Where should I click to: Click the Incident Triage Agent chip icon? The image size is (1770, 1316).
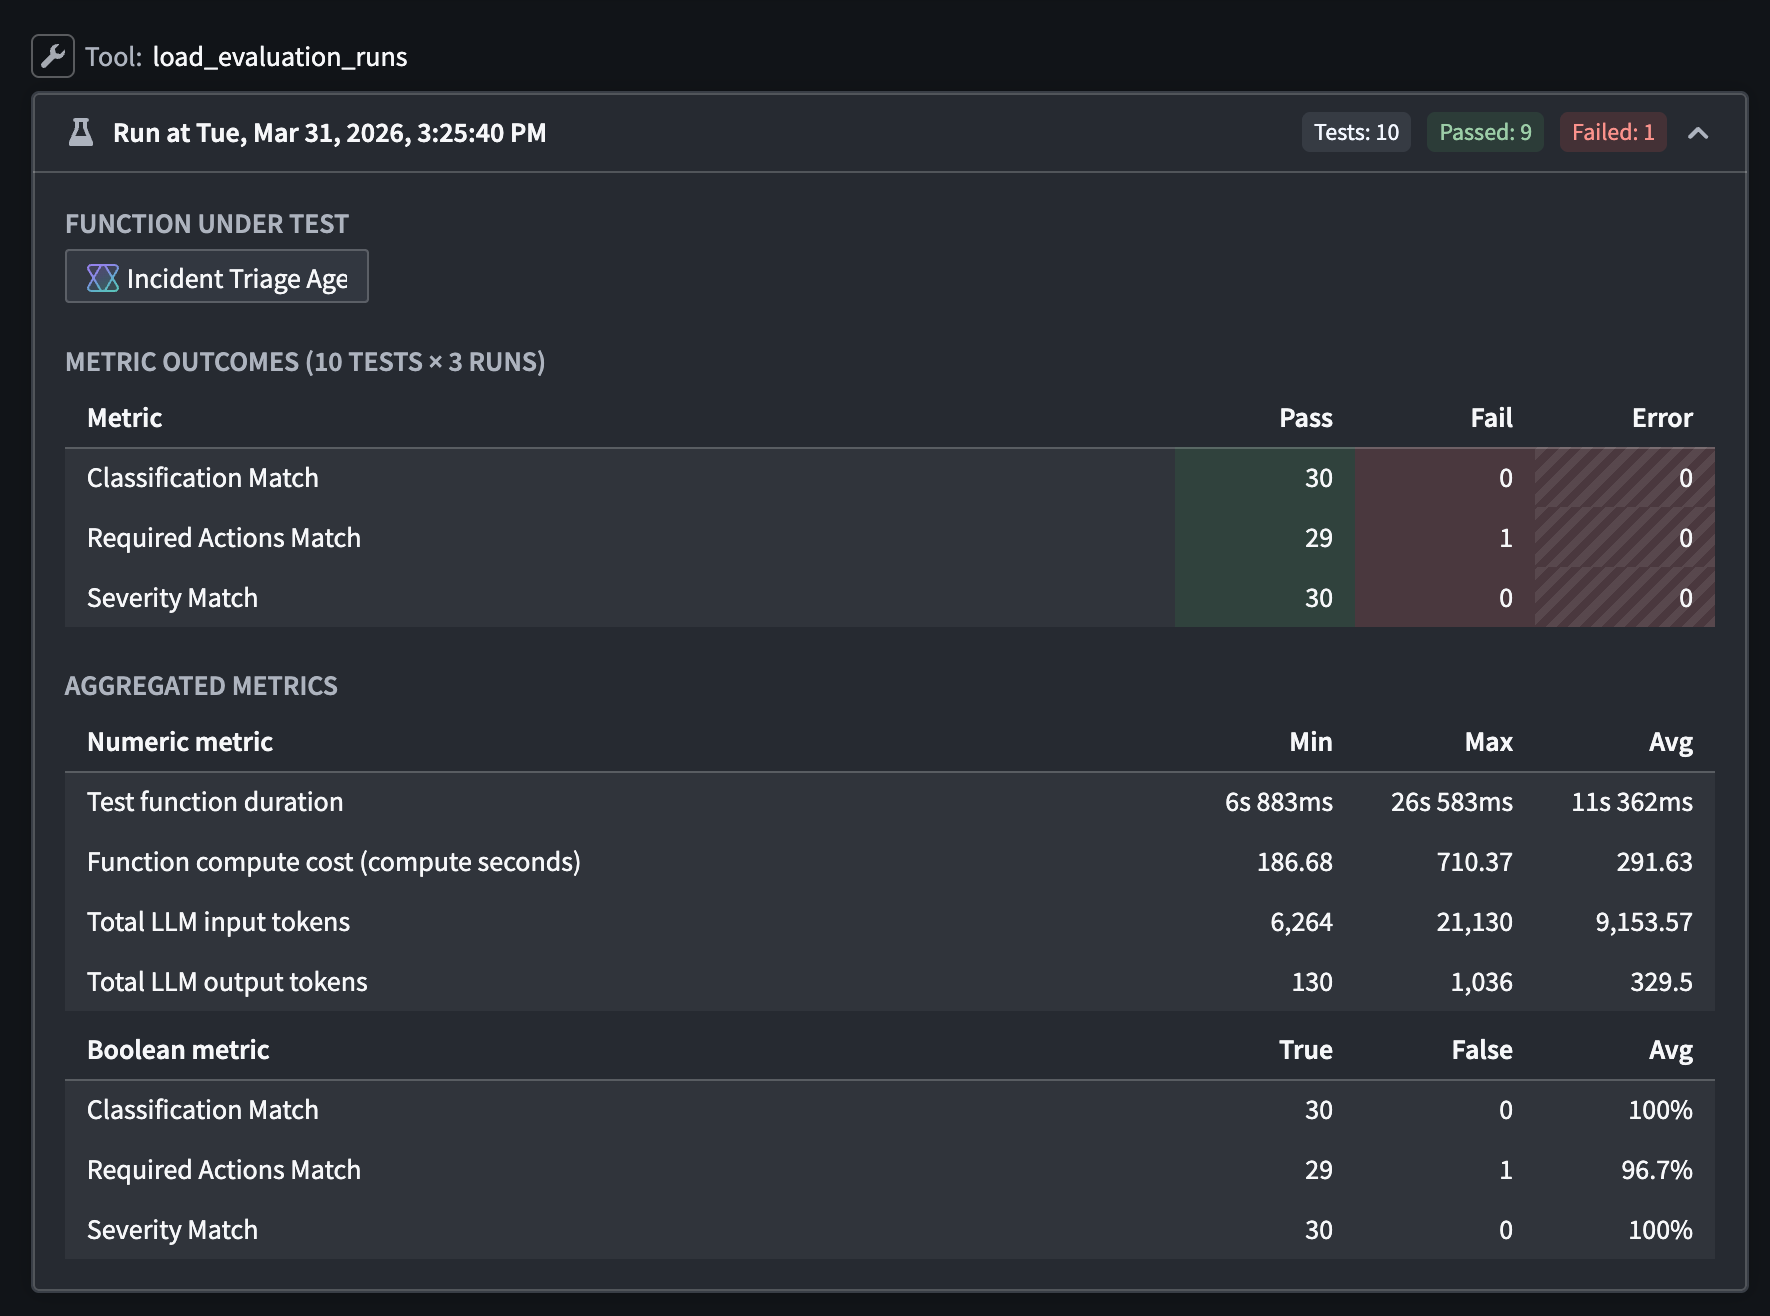(x=102, y=277)
